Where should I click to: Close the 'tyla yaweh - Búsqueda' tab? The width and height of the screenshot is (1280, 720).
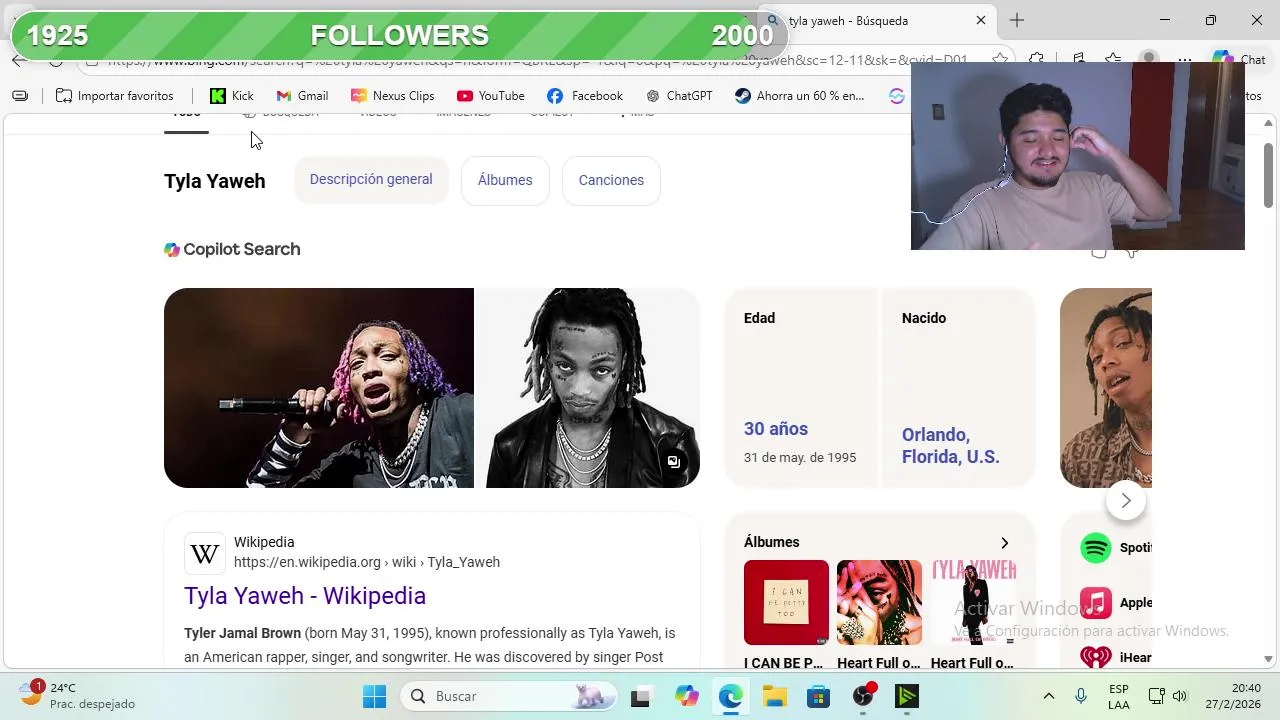coord(981,20)
